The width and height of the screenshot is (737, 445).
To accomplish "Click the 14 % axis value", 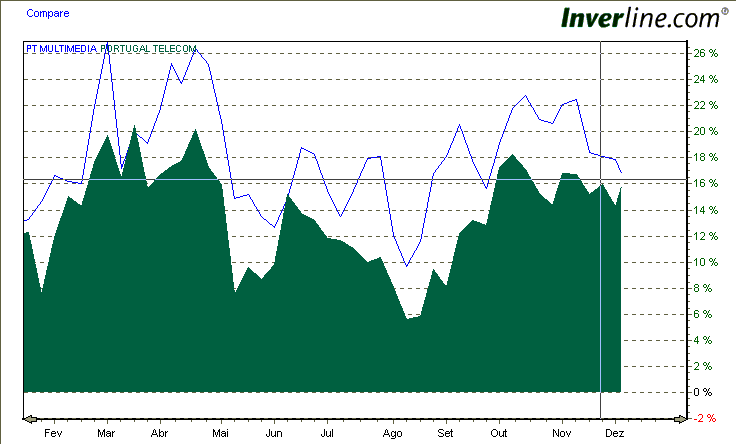I will 706,210.
